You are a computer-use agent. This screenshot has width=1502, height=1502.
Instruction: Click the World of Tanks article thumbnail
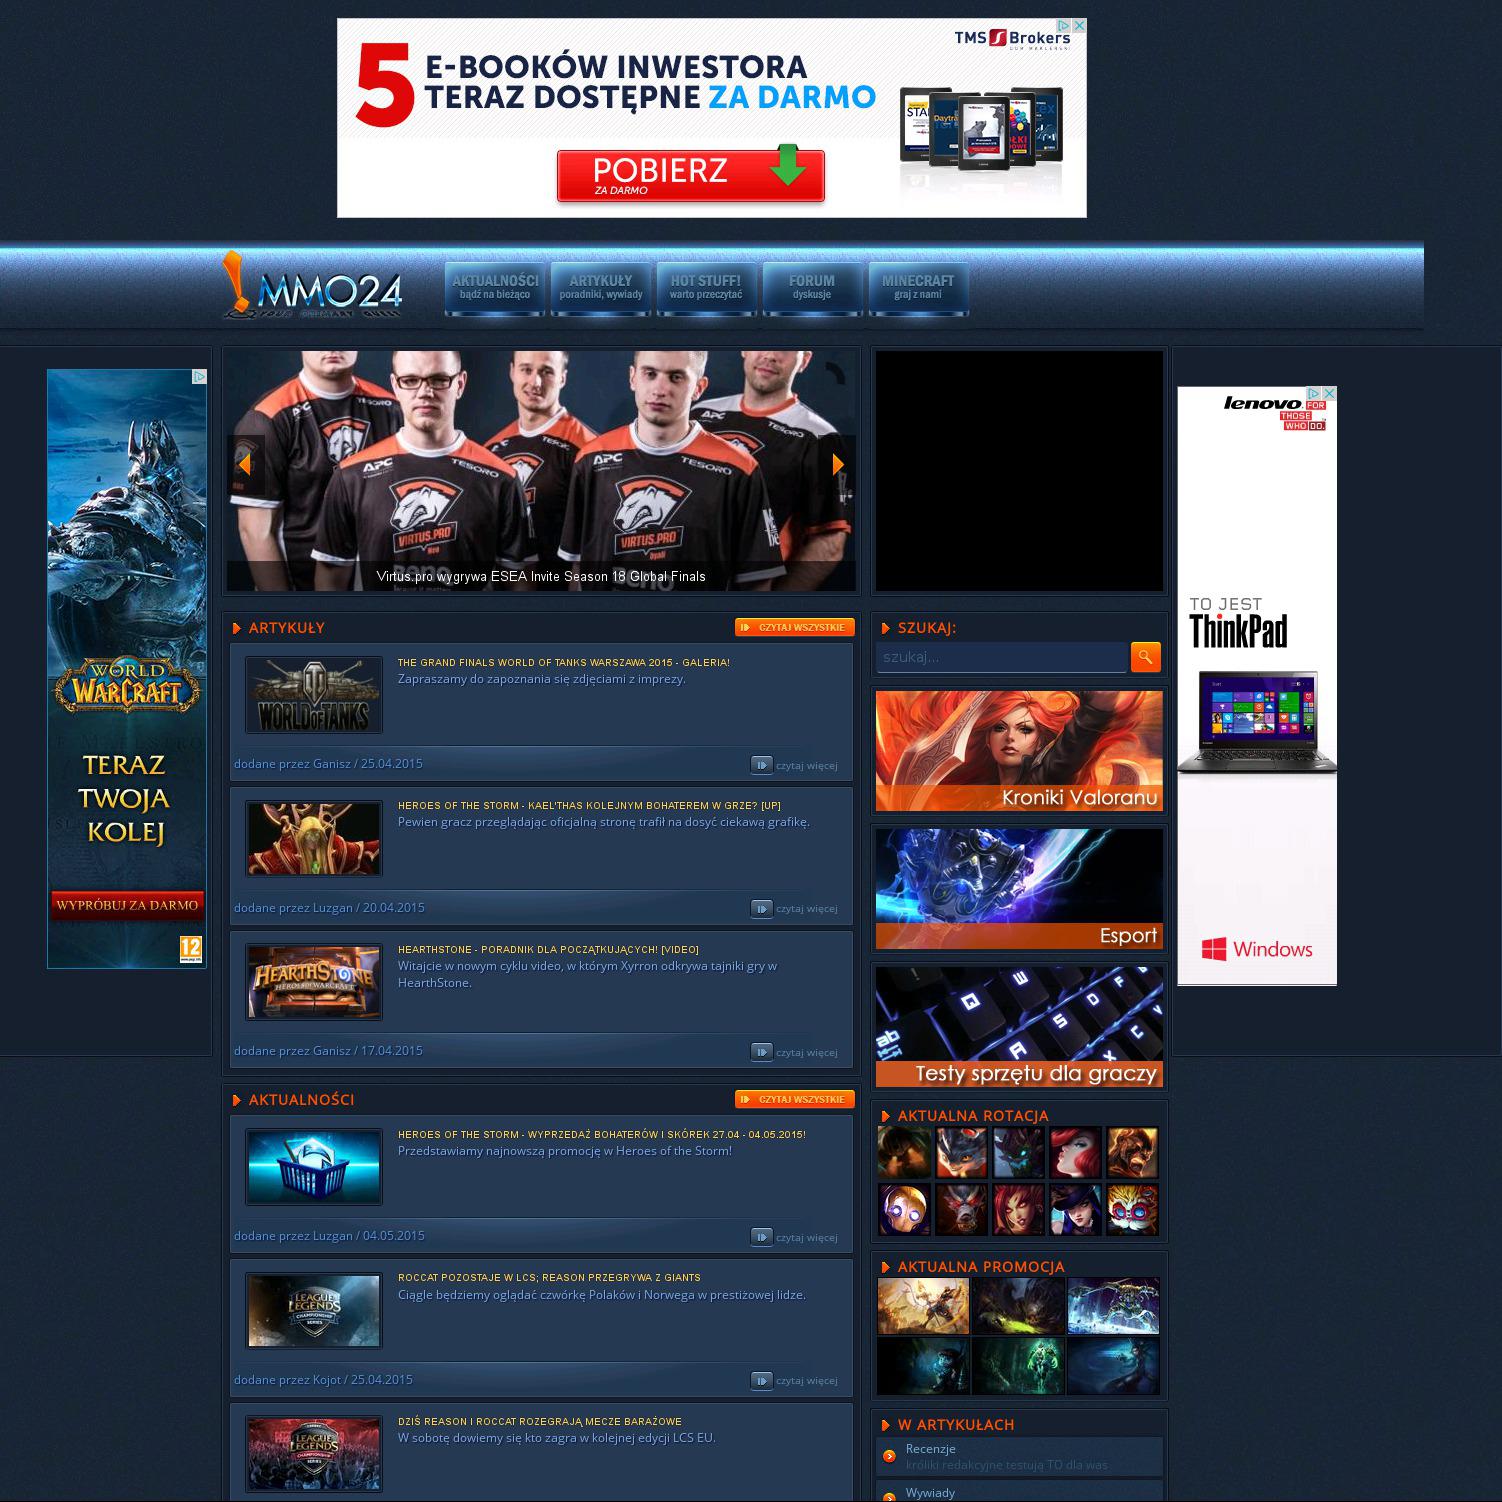[x=314, y=695]
